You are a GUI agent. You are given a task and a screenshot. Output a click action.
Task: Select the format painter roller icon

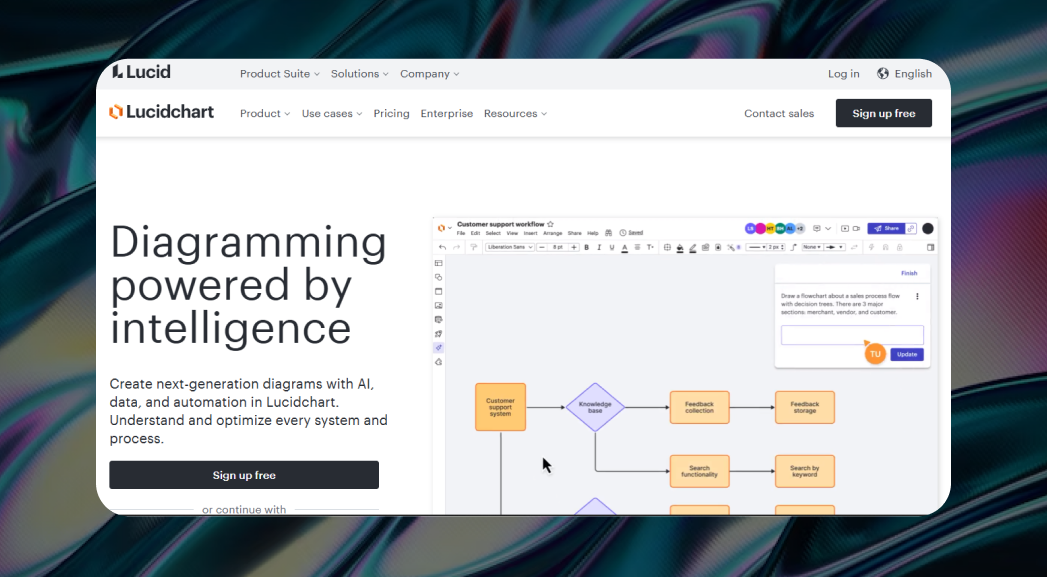473,247
